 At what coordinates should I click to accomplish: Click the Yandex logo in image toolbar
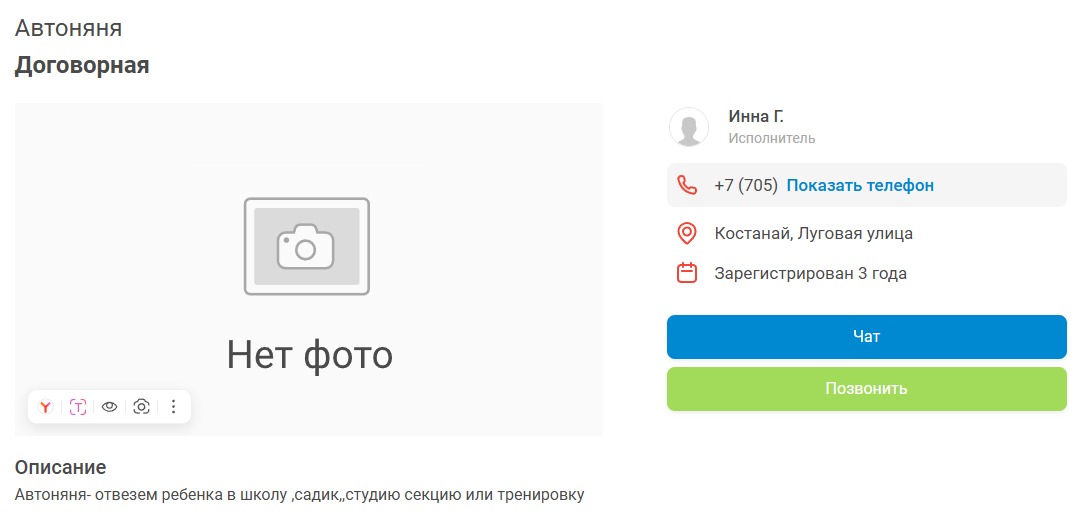[45, 407]
